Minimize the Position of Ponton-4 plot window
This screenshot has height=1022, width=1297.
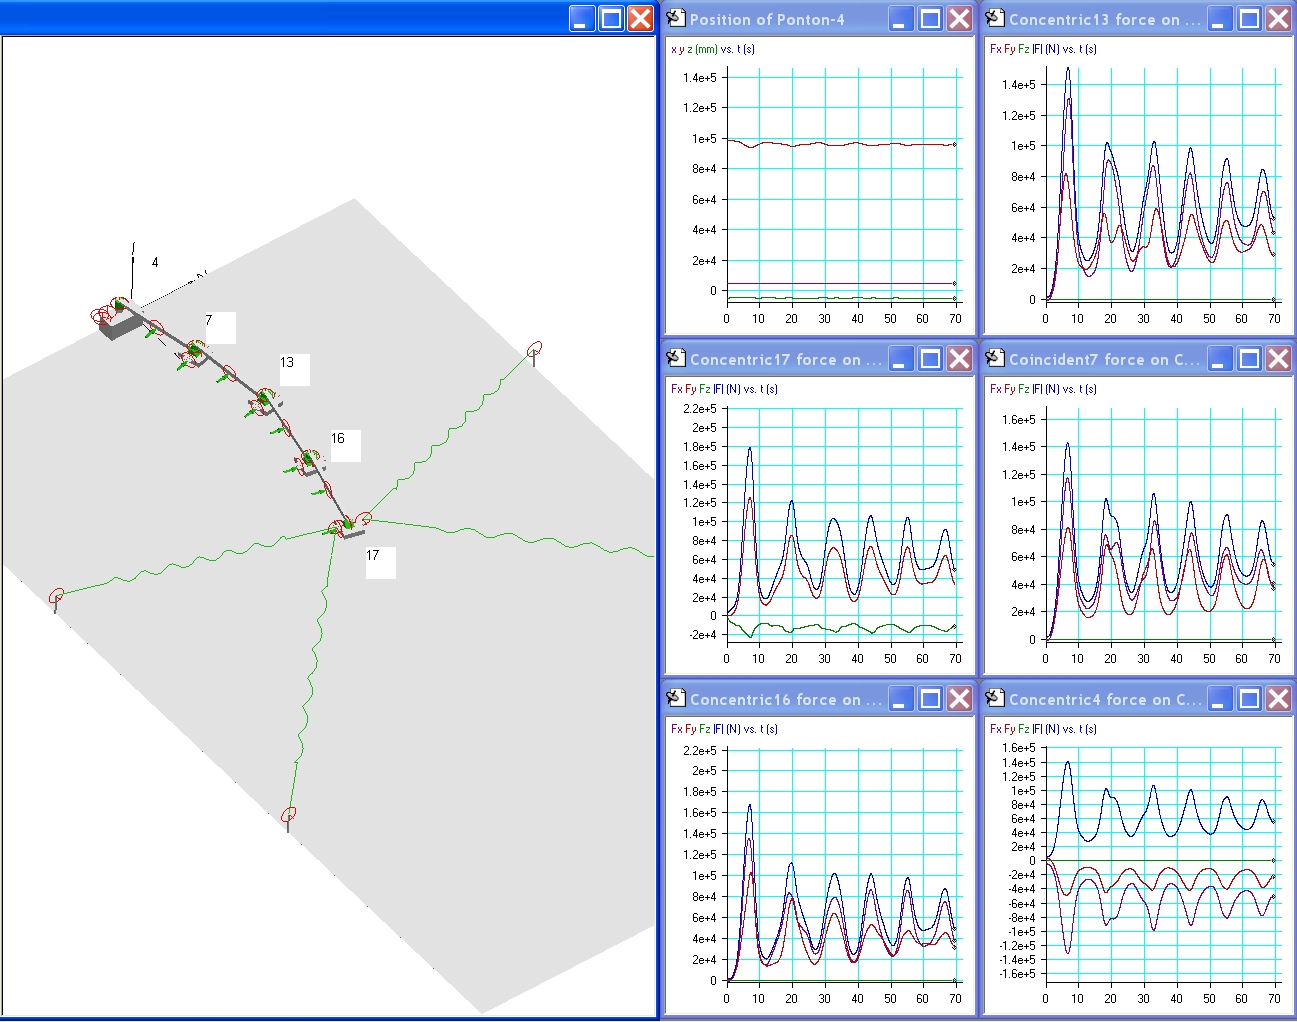902,18
